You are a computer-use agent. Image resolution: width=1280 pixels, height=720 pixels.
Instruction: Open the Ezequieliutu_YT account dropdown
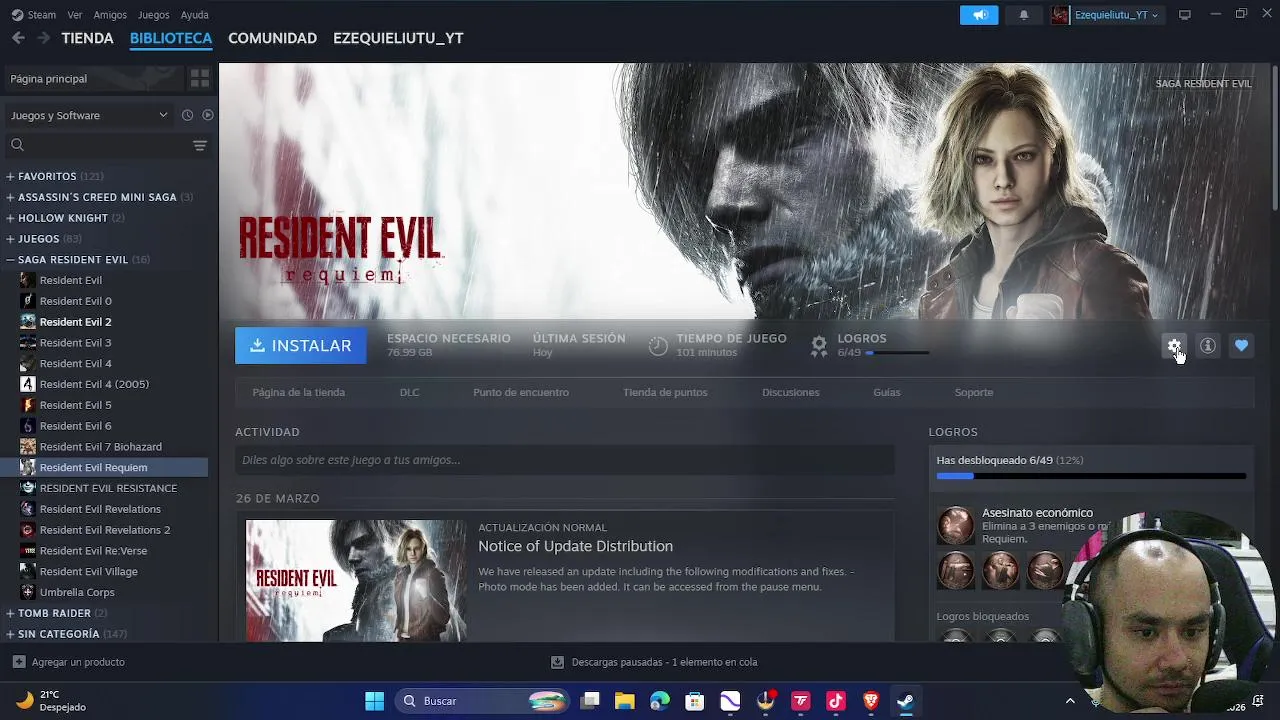coord(1116,15)
